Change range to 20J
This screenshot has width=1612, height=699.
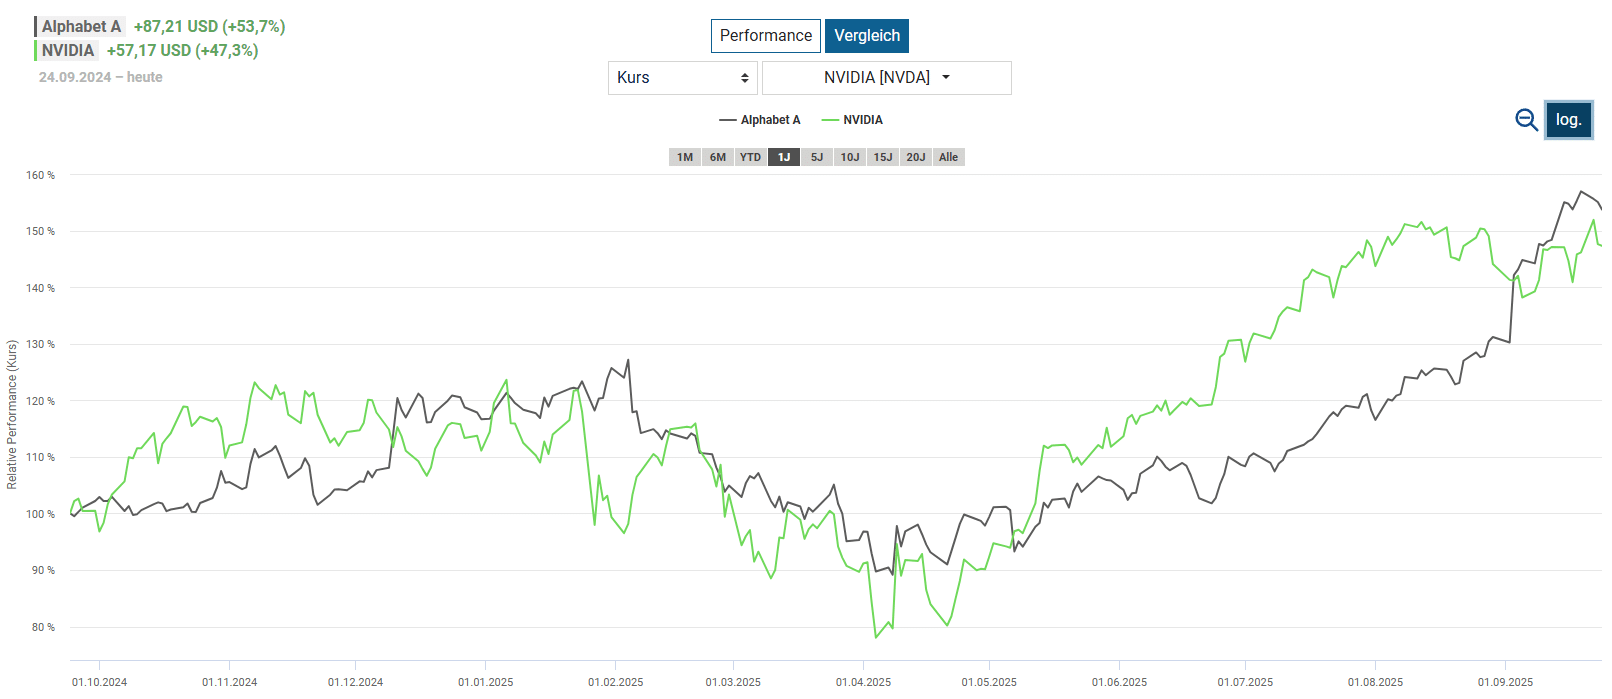916,157
